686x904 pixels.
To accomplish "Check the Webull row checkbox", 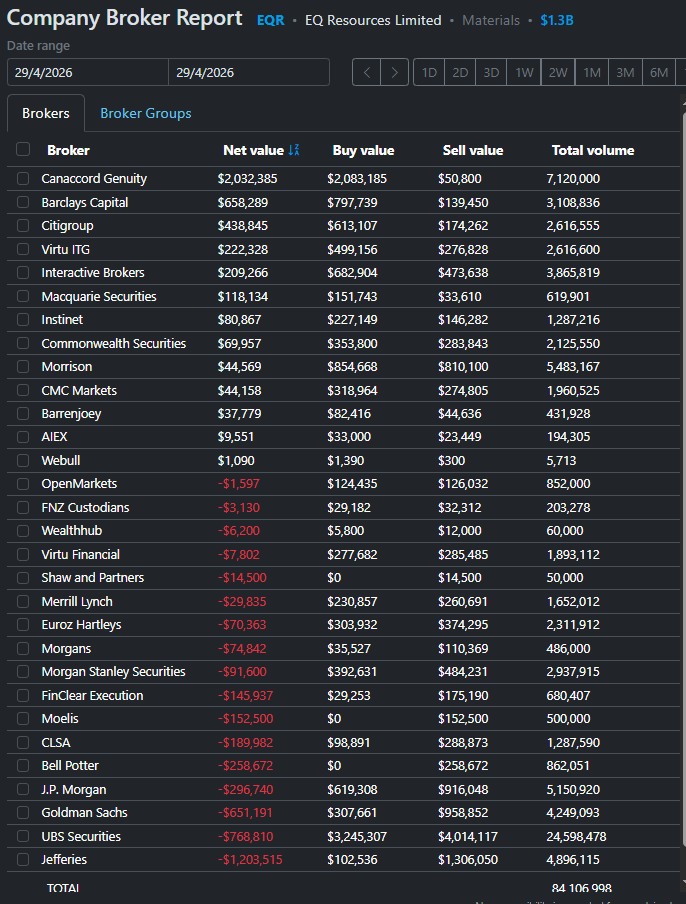I will pyautogui.click(x=23, y=461).
